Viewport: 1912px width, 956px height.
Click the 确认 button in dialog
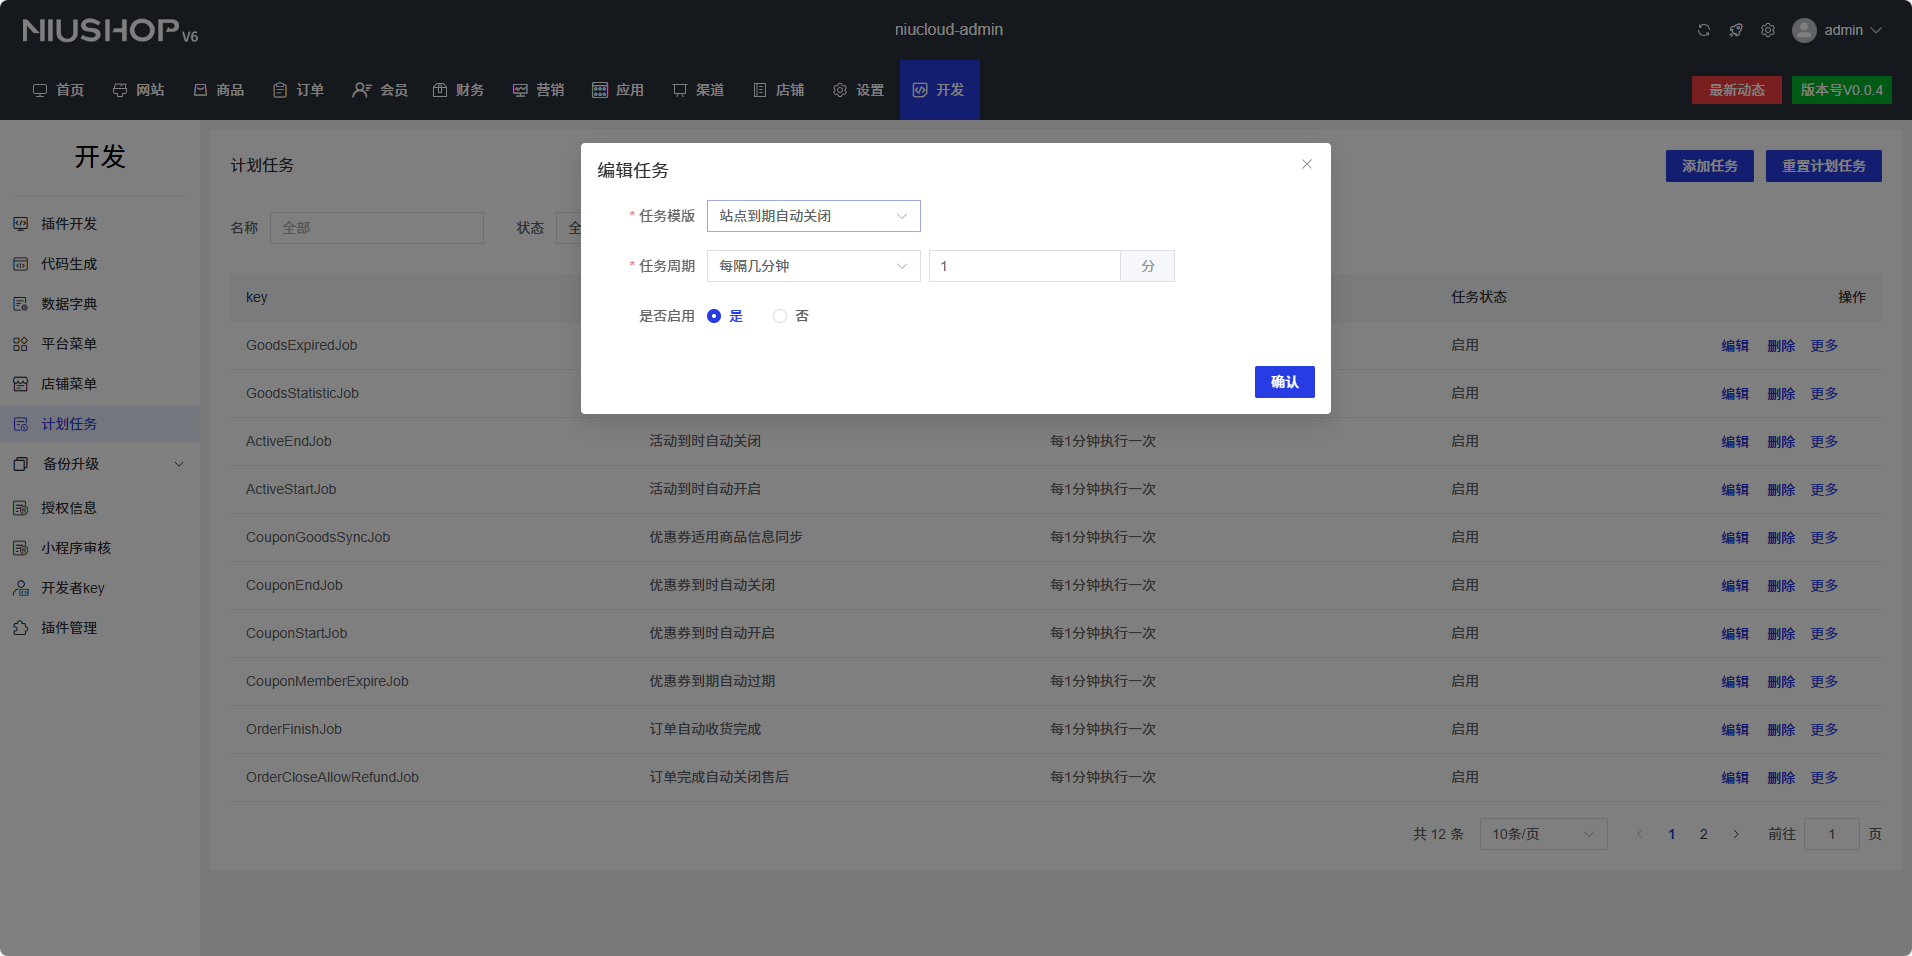tap(1284, 382)
